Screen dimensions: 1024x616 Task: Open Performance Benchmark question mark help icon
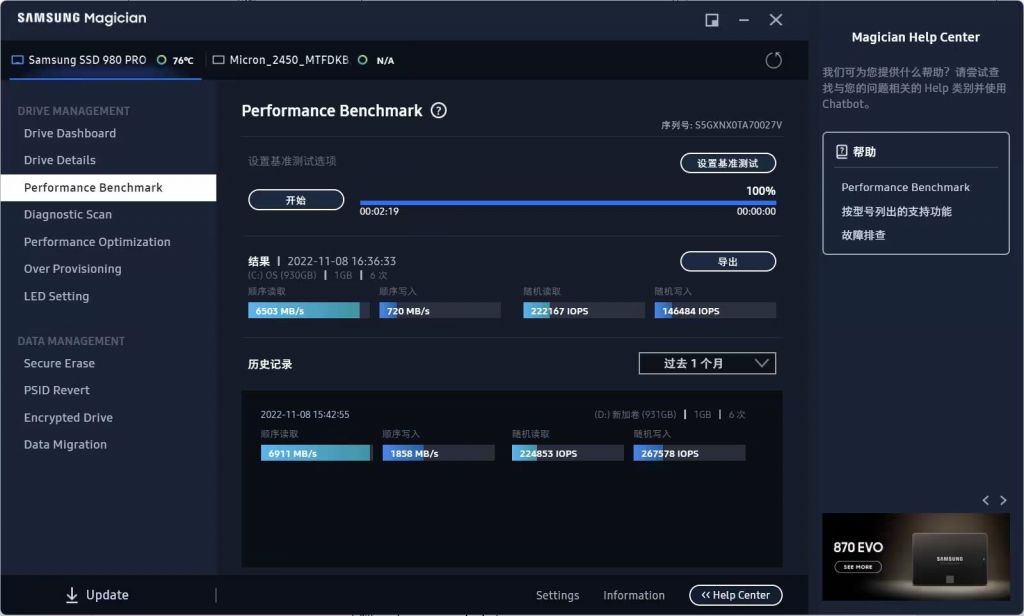pos(438,111)
